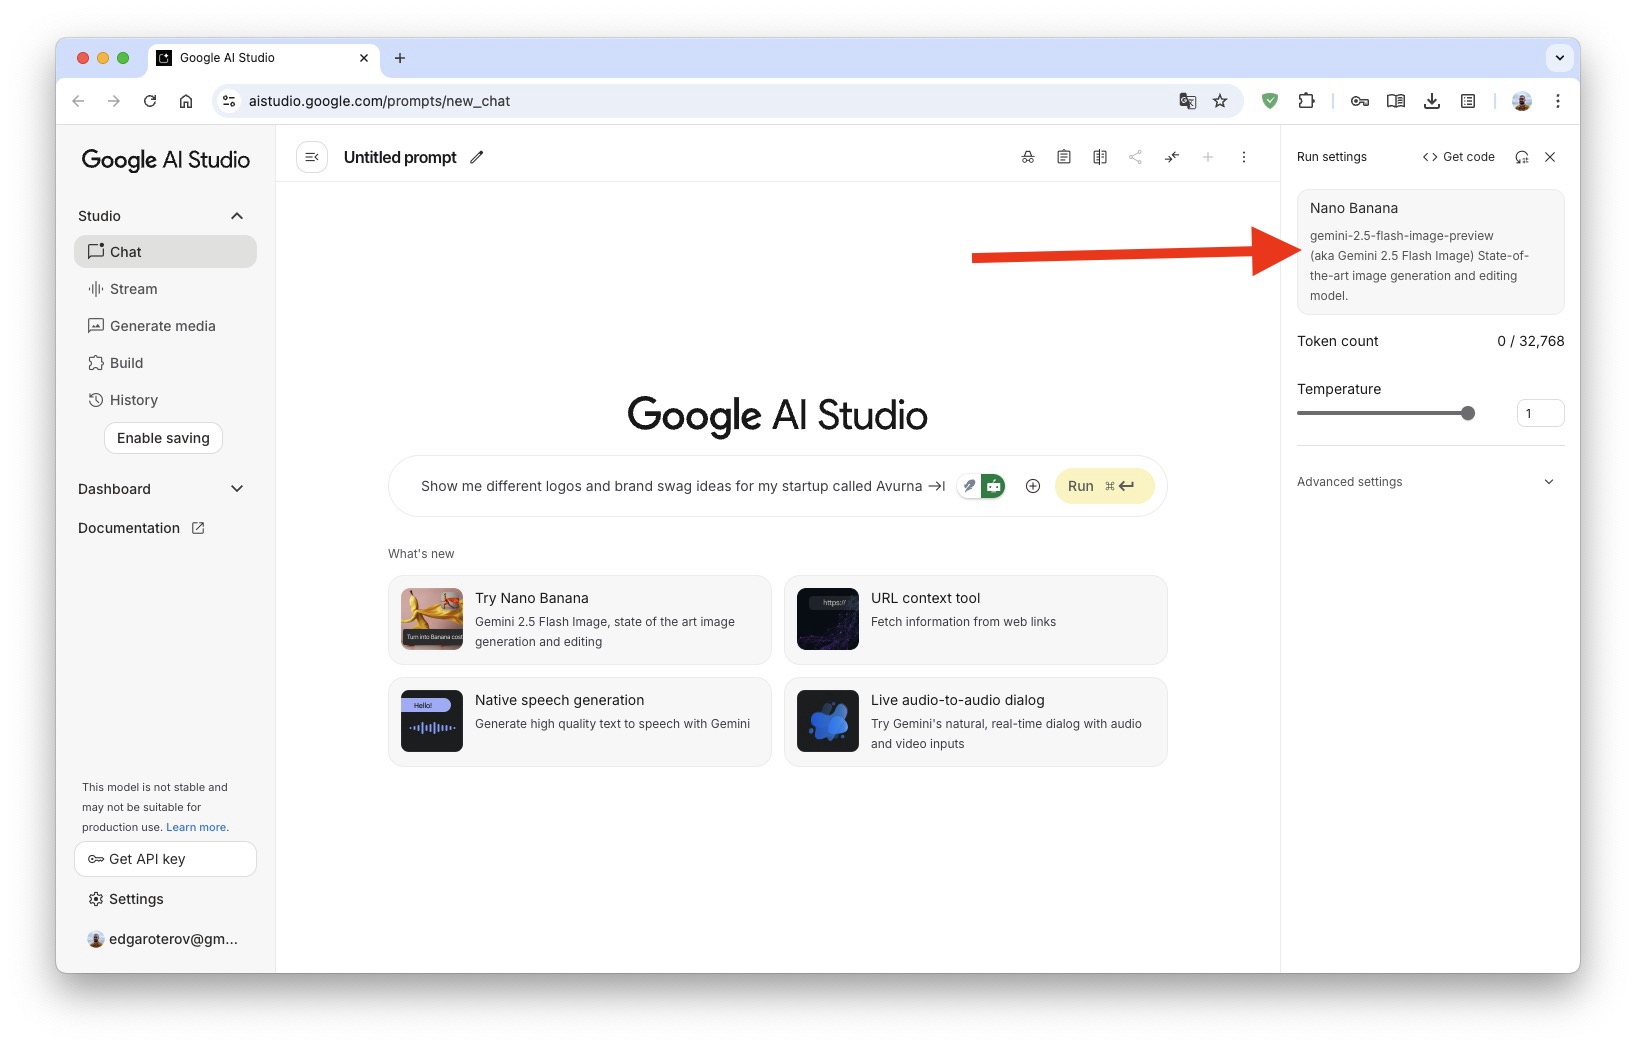
Task: Open a new browser tab
Action: coord(400,58)
